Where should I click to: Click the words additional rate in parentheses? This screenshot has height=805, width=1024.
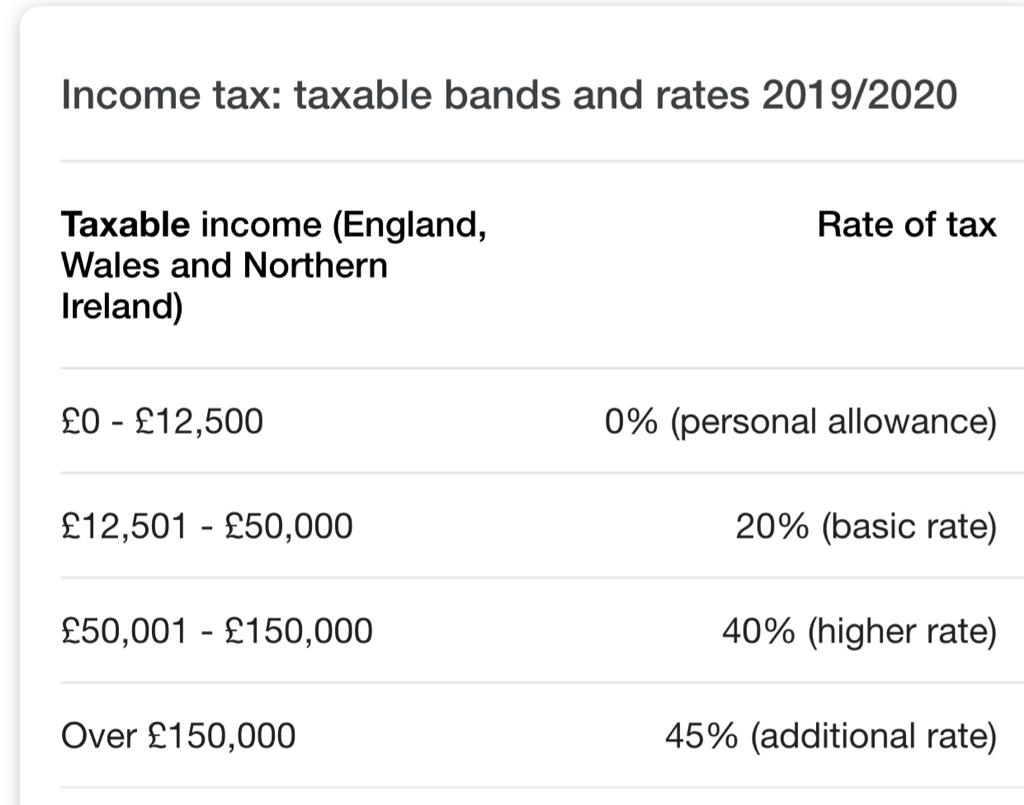point(874,736)
